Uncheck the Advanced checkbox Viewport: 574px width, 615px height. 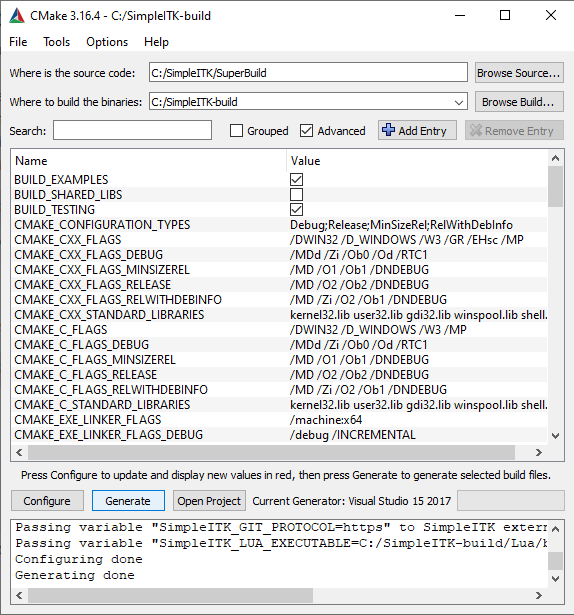point(306,131)
